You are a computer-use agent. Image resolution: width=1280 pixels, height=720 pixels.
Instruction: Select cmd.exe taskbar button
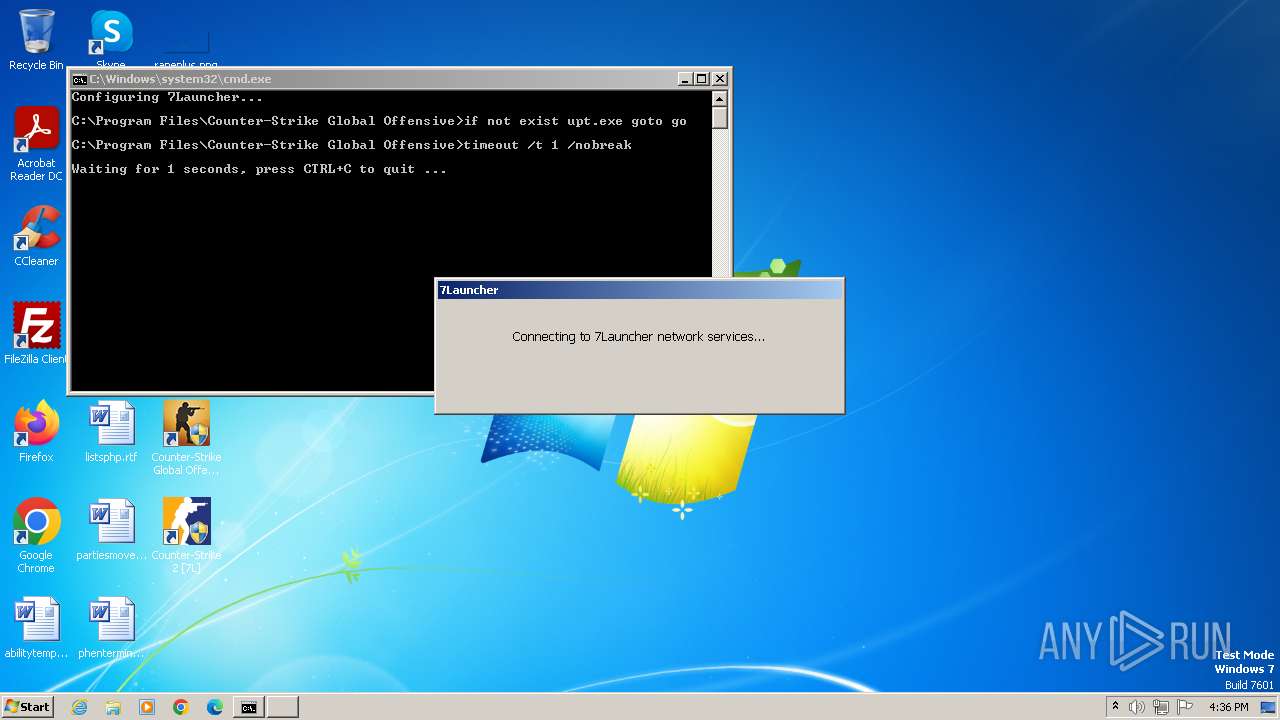pos(249,707)
